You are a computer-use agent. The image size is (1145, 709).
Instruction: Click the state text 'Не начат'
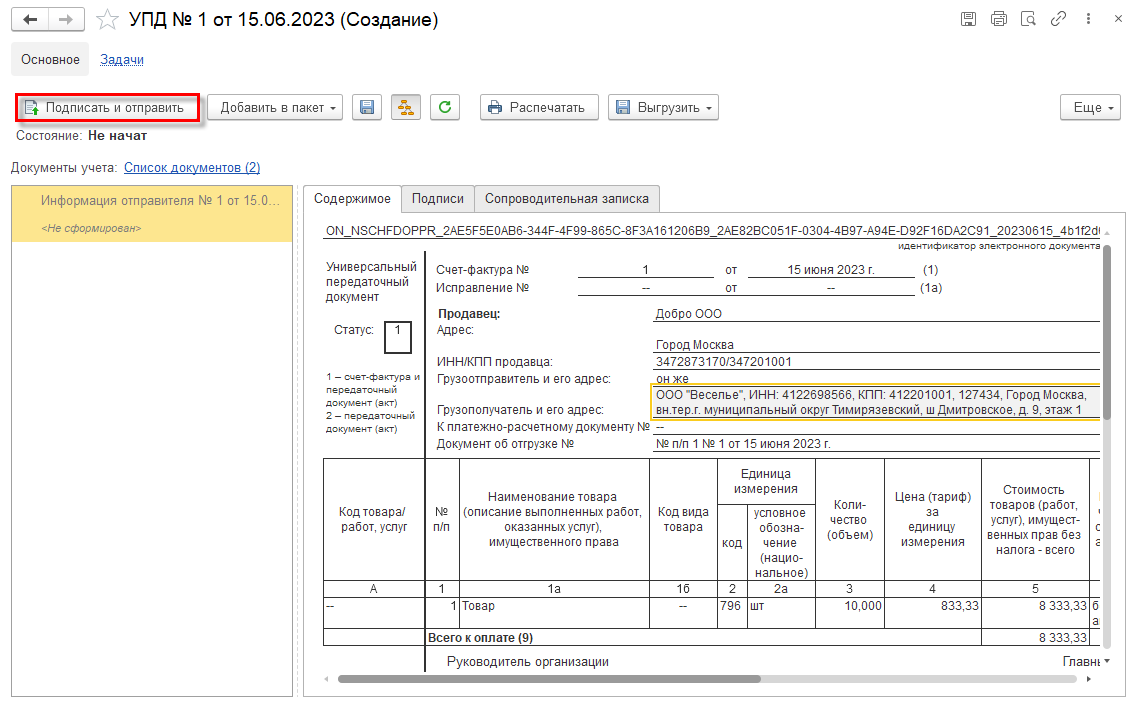coord(118,136)
